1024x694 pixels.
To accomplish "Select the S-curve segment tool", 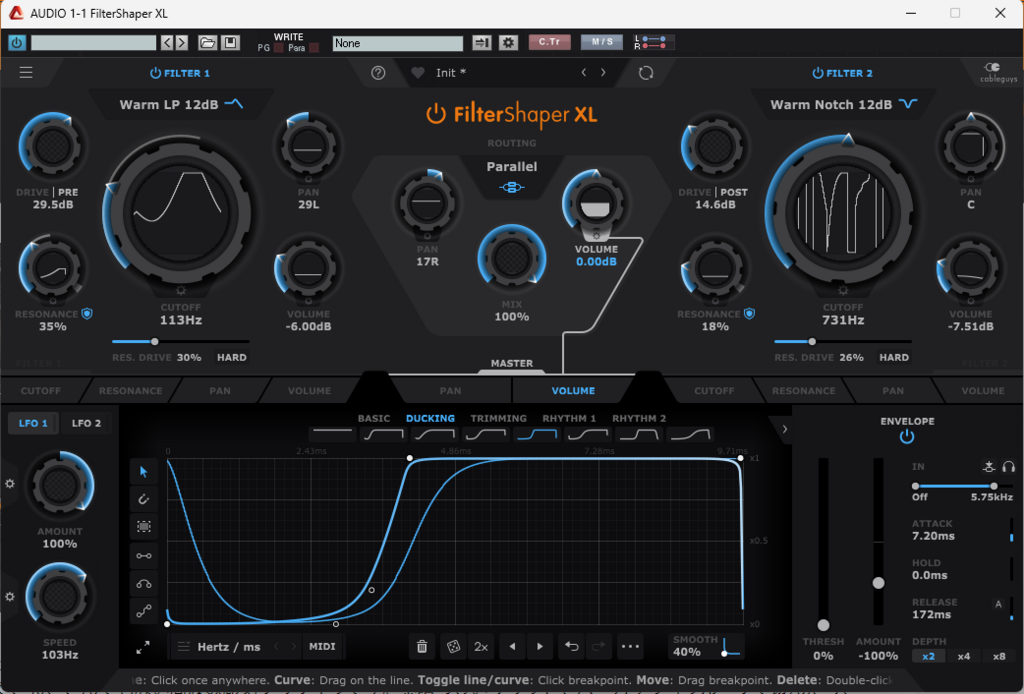I will [144, 611].
